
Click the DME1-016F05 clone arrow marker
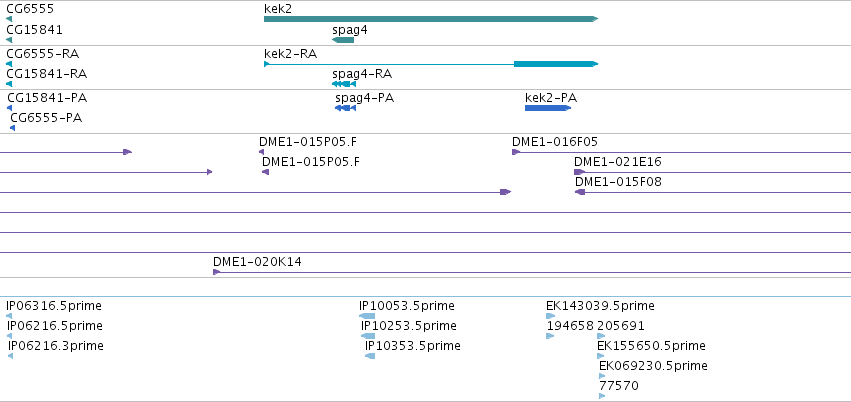[516, 152]
